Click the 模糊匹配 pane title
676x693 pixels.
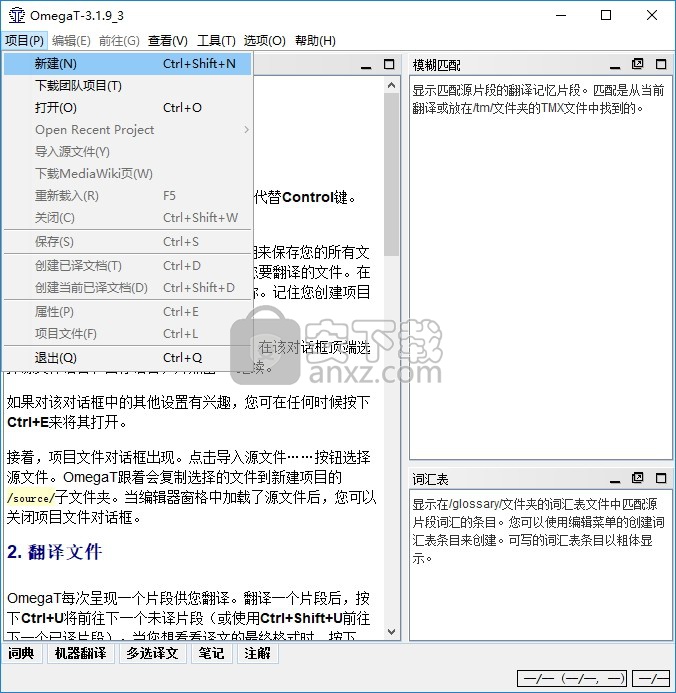(437, 65)
